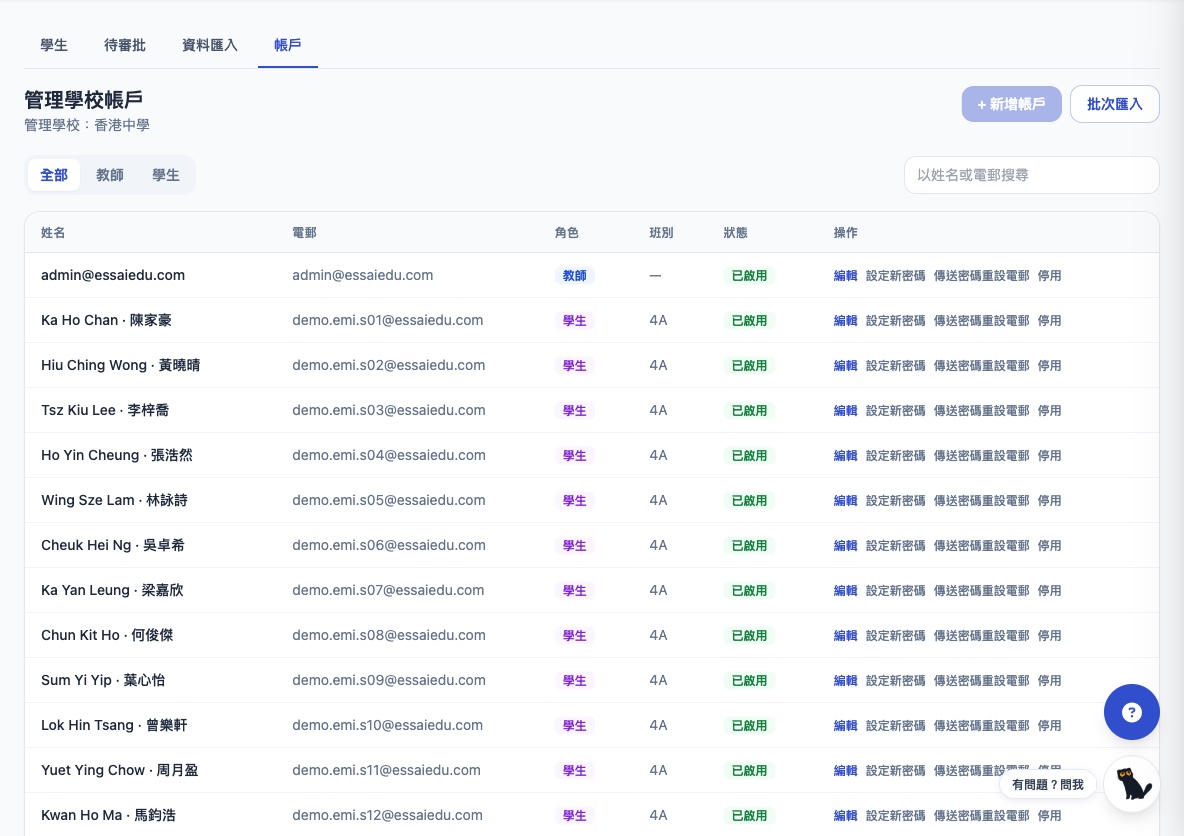The height and width of the screenshot is (836, 1184).
Task: Filter accounts by 學生 role
Action: [165, 175]
